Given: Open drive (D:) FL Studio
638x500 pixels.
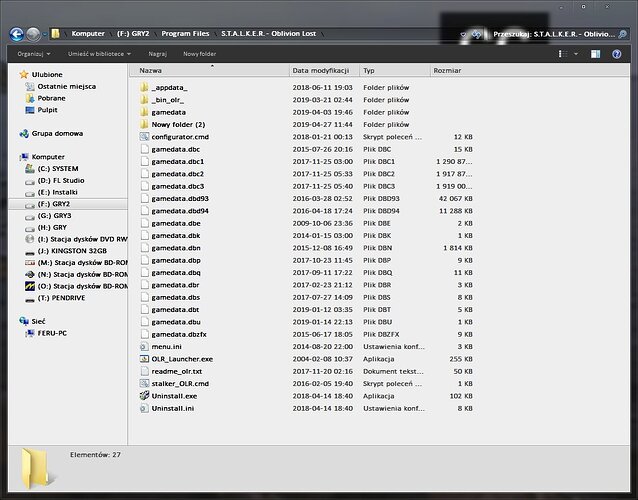Looking at the screenshot, I should [61, 180].
